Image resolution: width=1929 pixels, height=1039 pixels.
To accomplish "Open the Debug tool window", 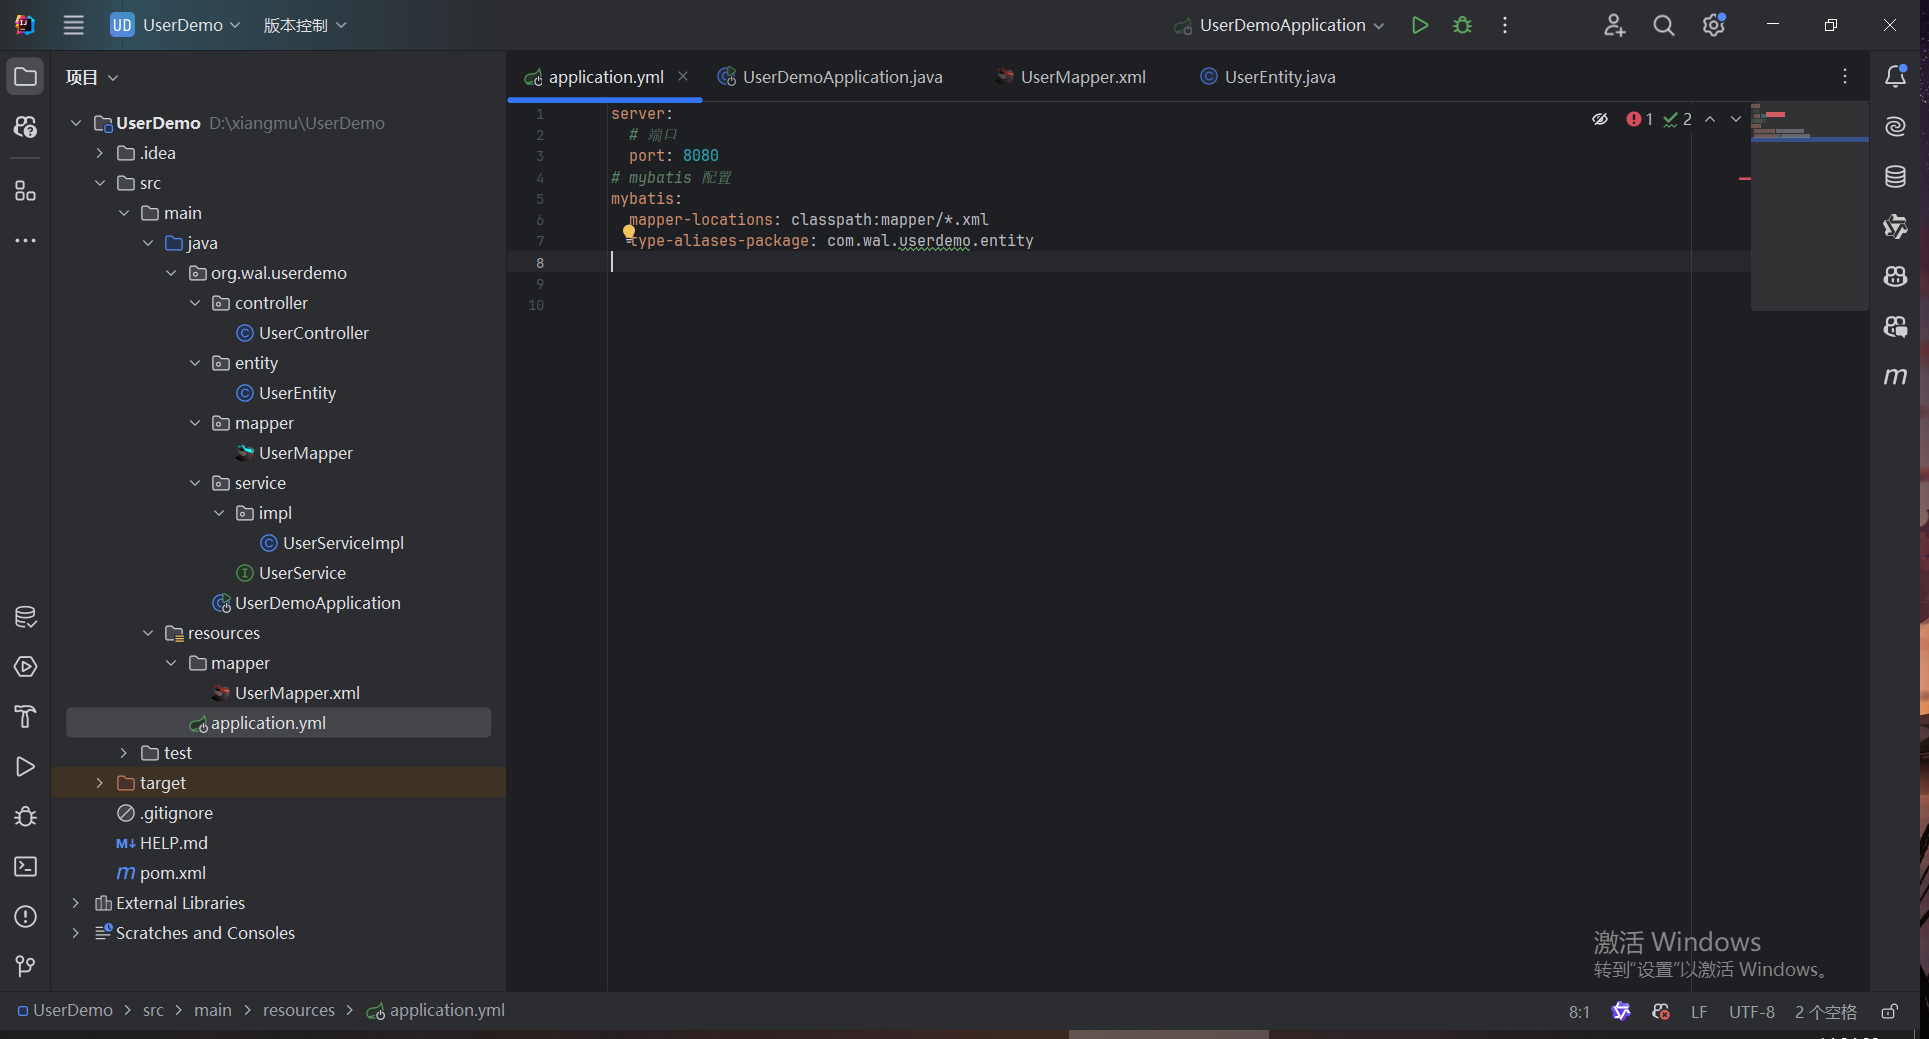I will tap(25, 817).
